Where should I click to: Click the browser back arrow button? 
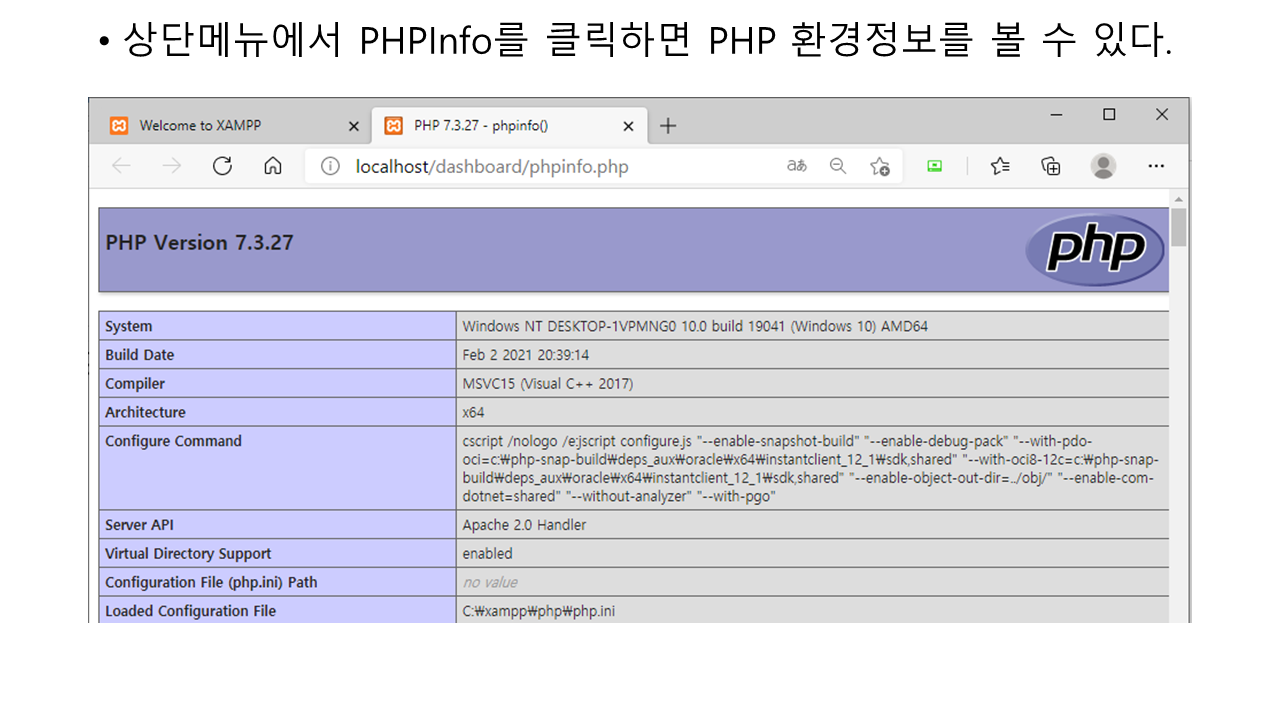(x=121, y=167)
